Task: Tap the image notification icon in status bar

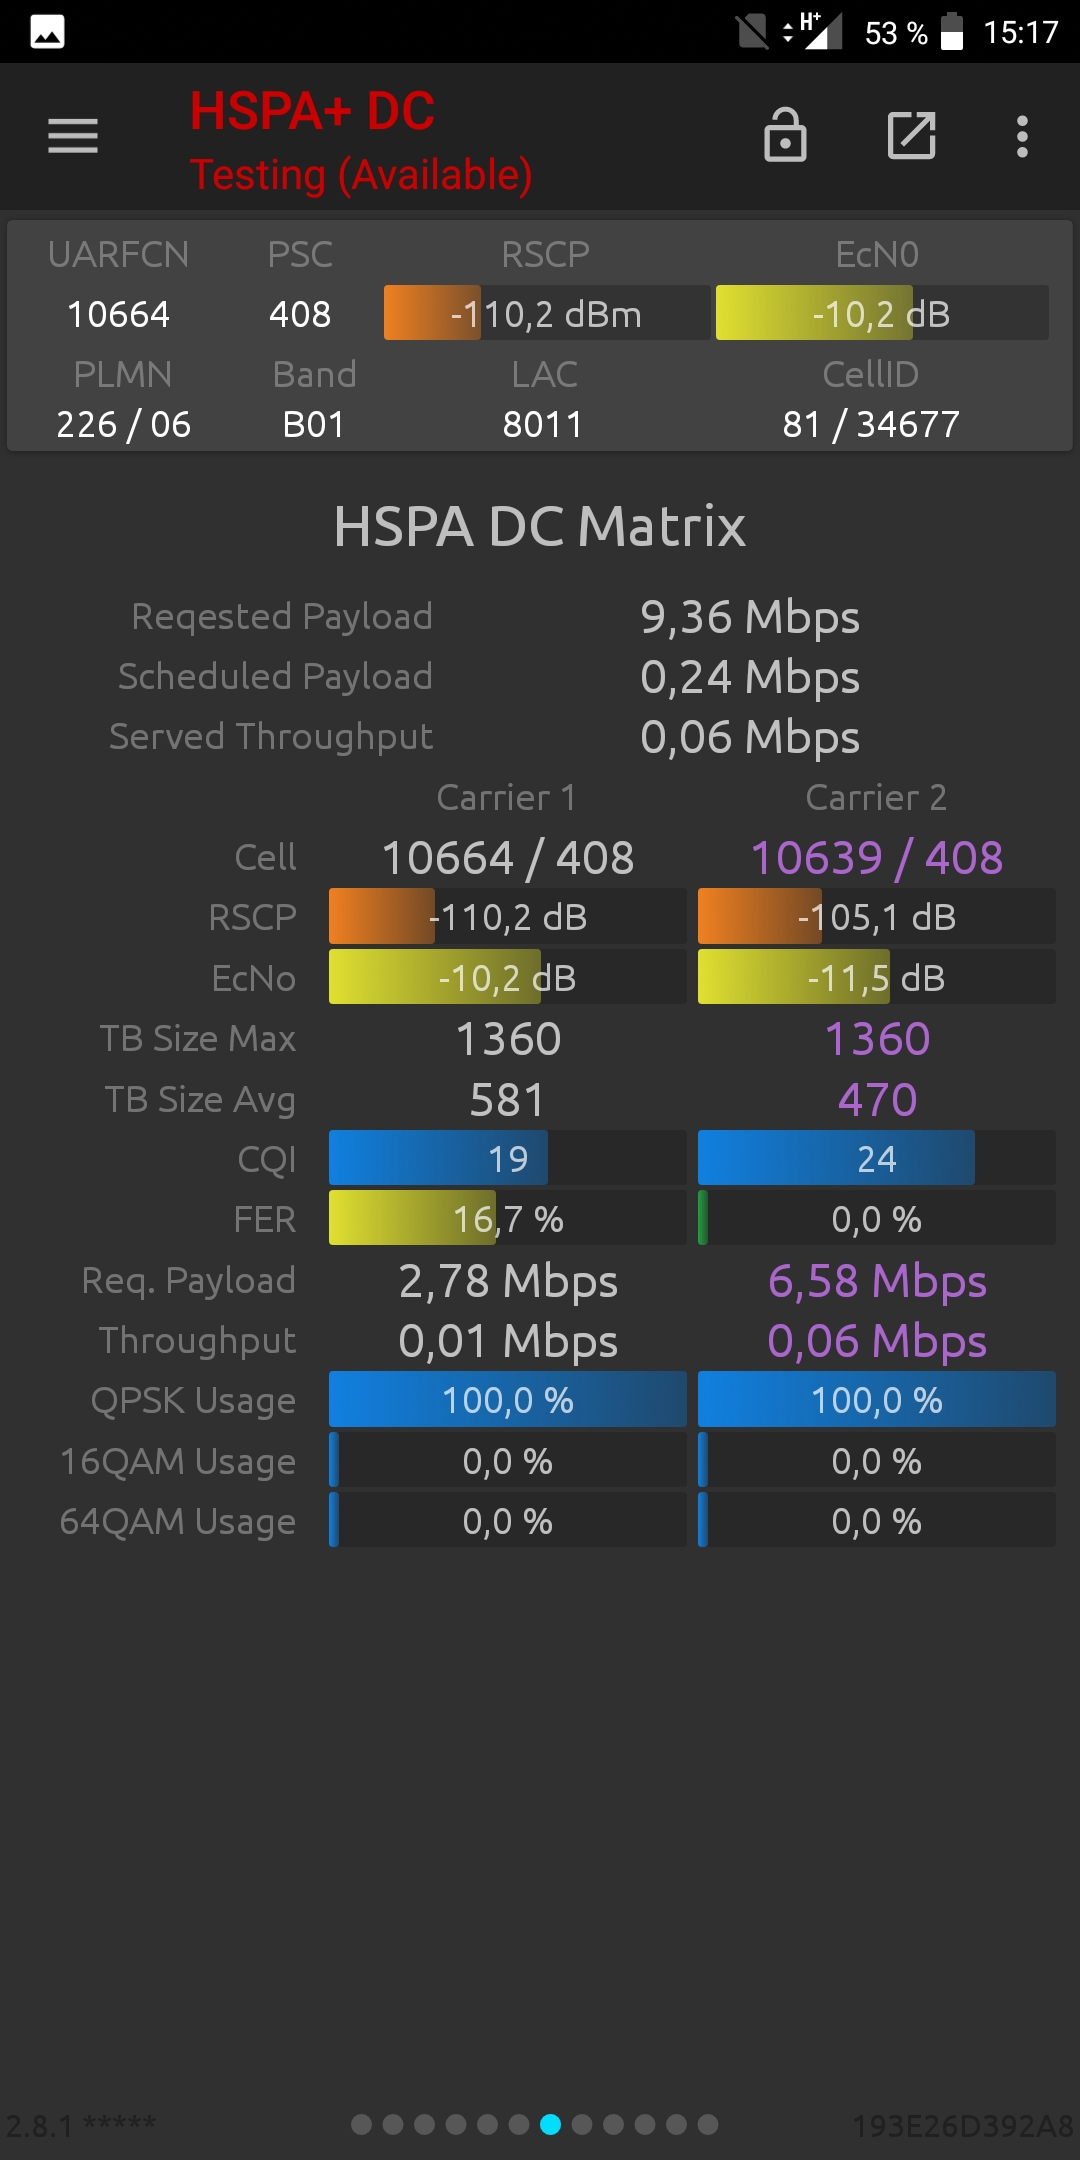Action: pos(47,32)
